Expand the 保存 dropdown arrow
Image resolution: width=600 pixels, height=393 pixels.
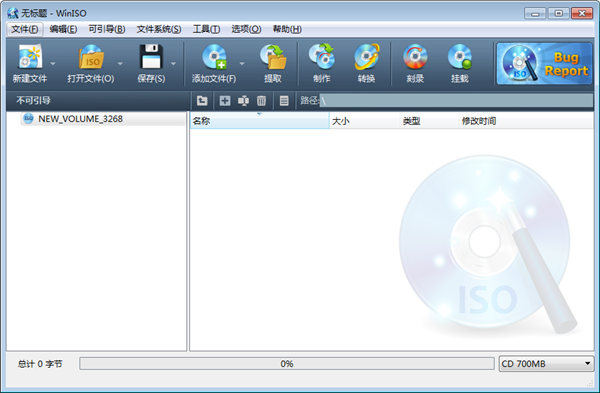(173, 64)
